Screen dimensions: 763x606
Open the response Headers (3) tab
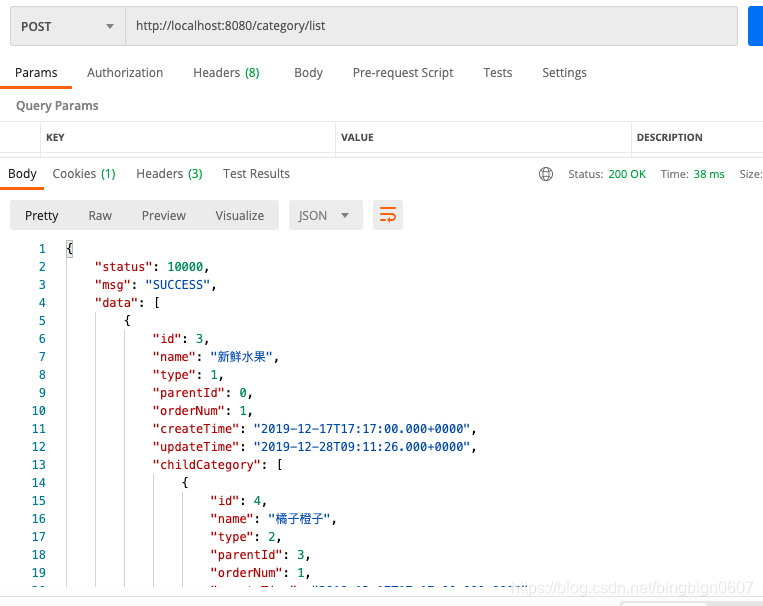(x=169, y=174)
